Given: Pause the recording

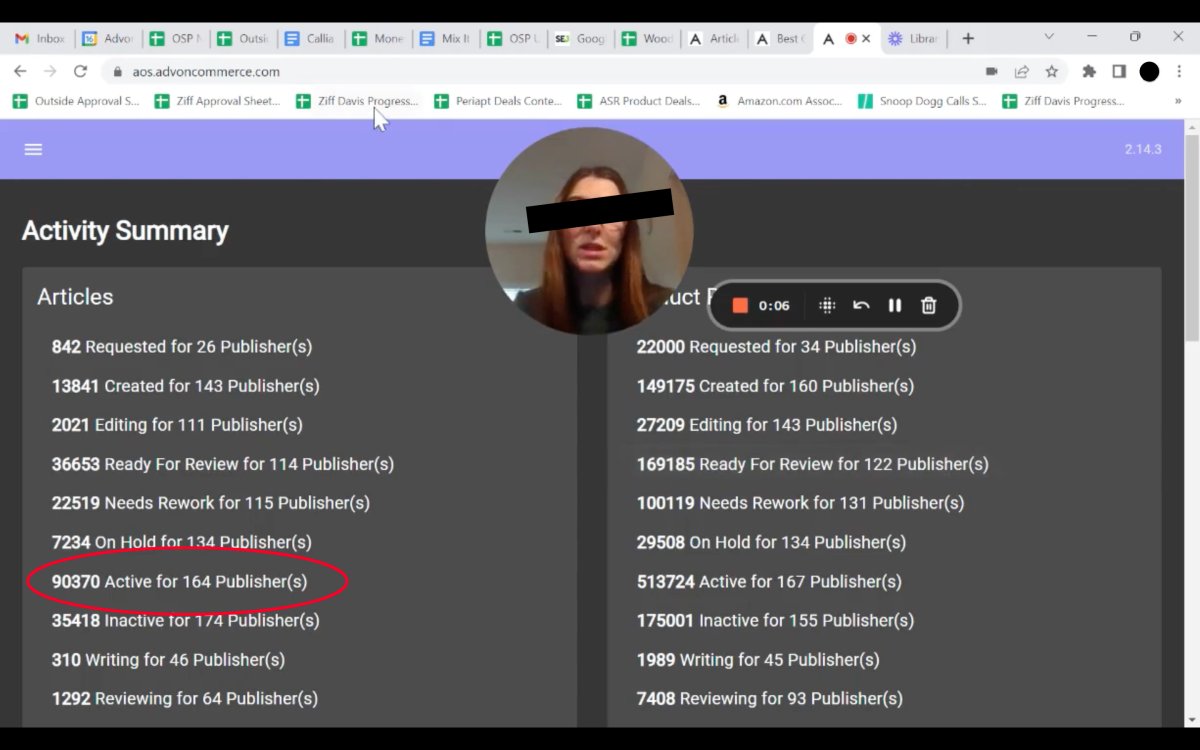Looking at the screenshot, I should click(x=895, y=306).
